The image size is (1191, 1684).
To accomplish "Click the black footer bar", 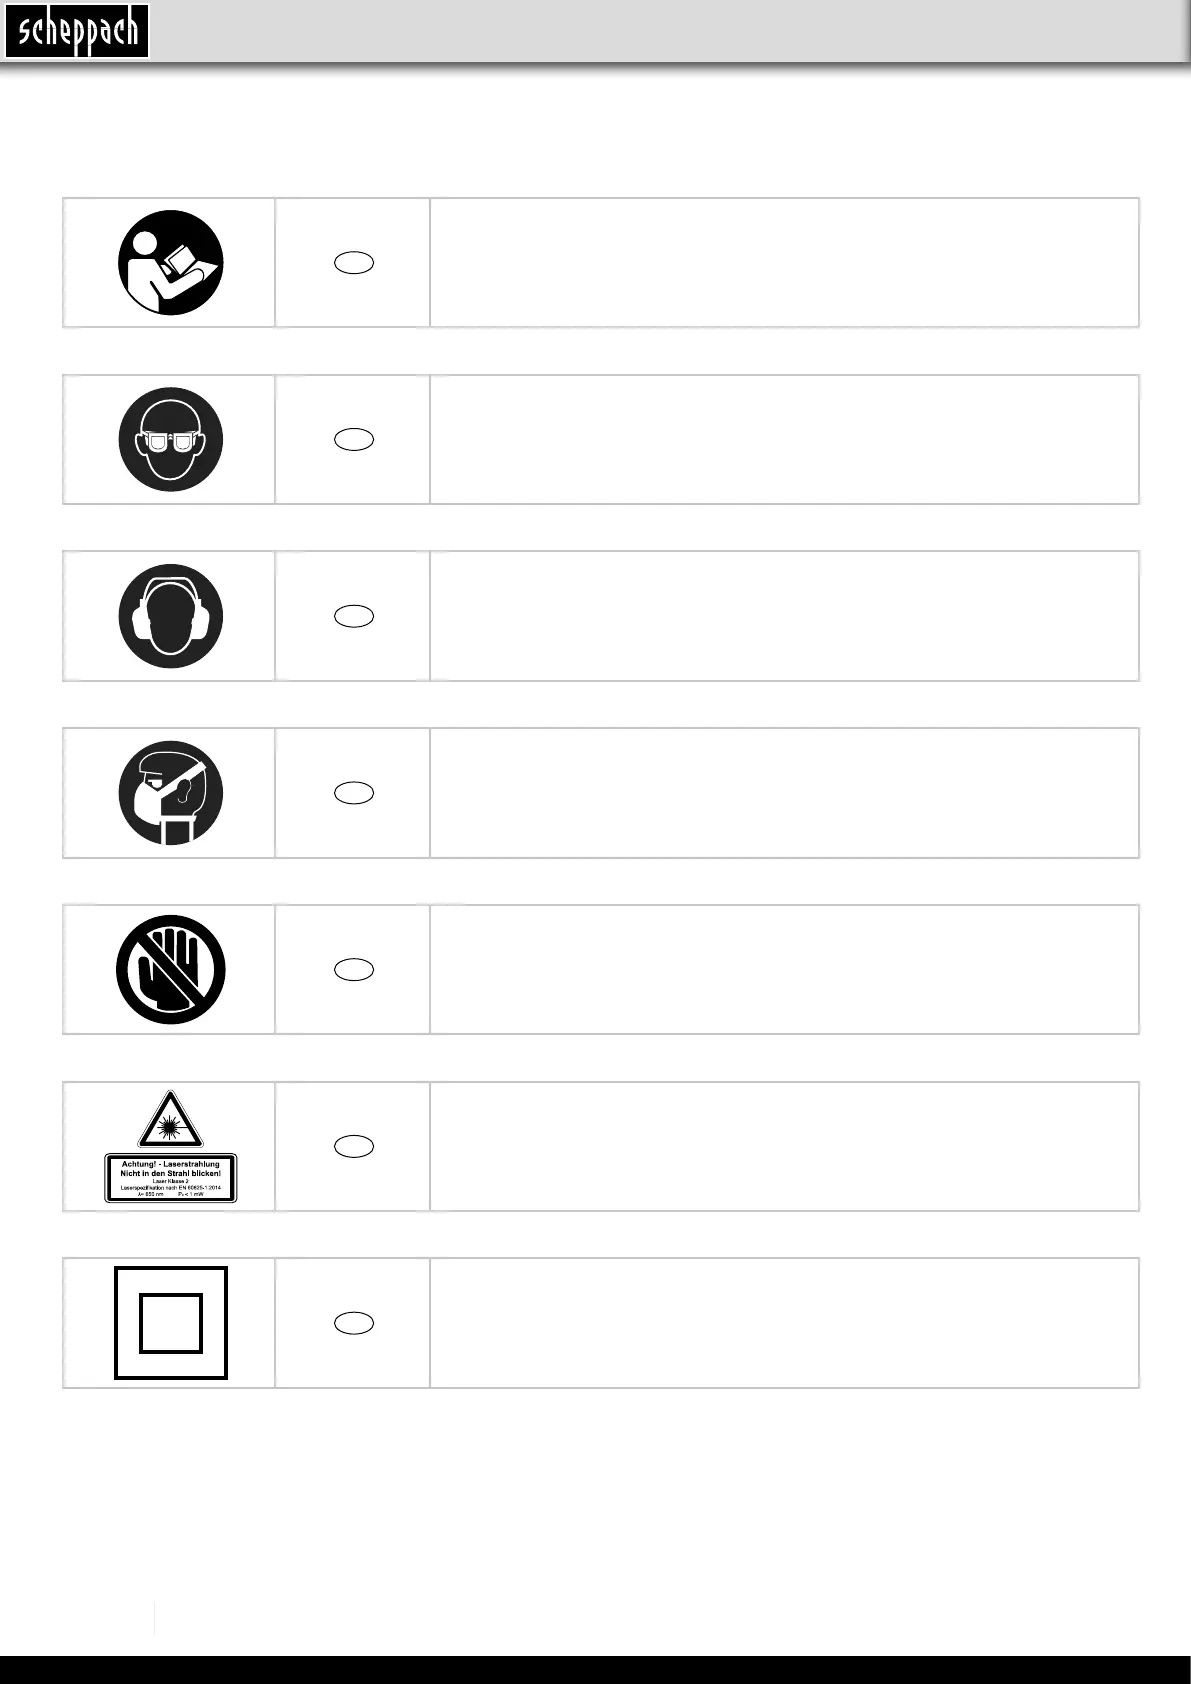I will [x=595, y=1669].
